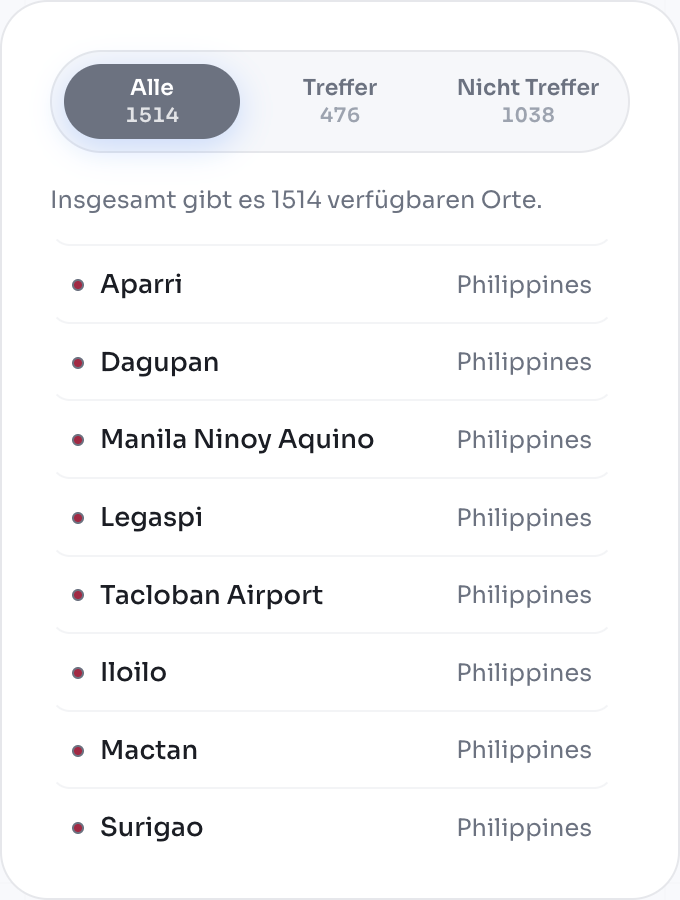
Task: Click the Iloilo location name
Action: click(133, 673)
